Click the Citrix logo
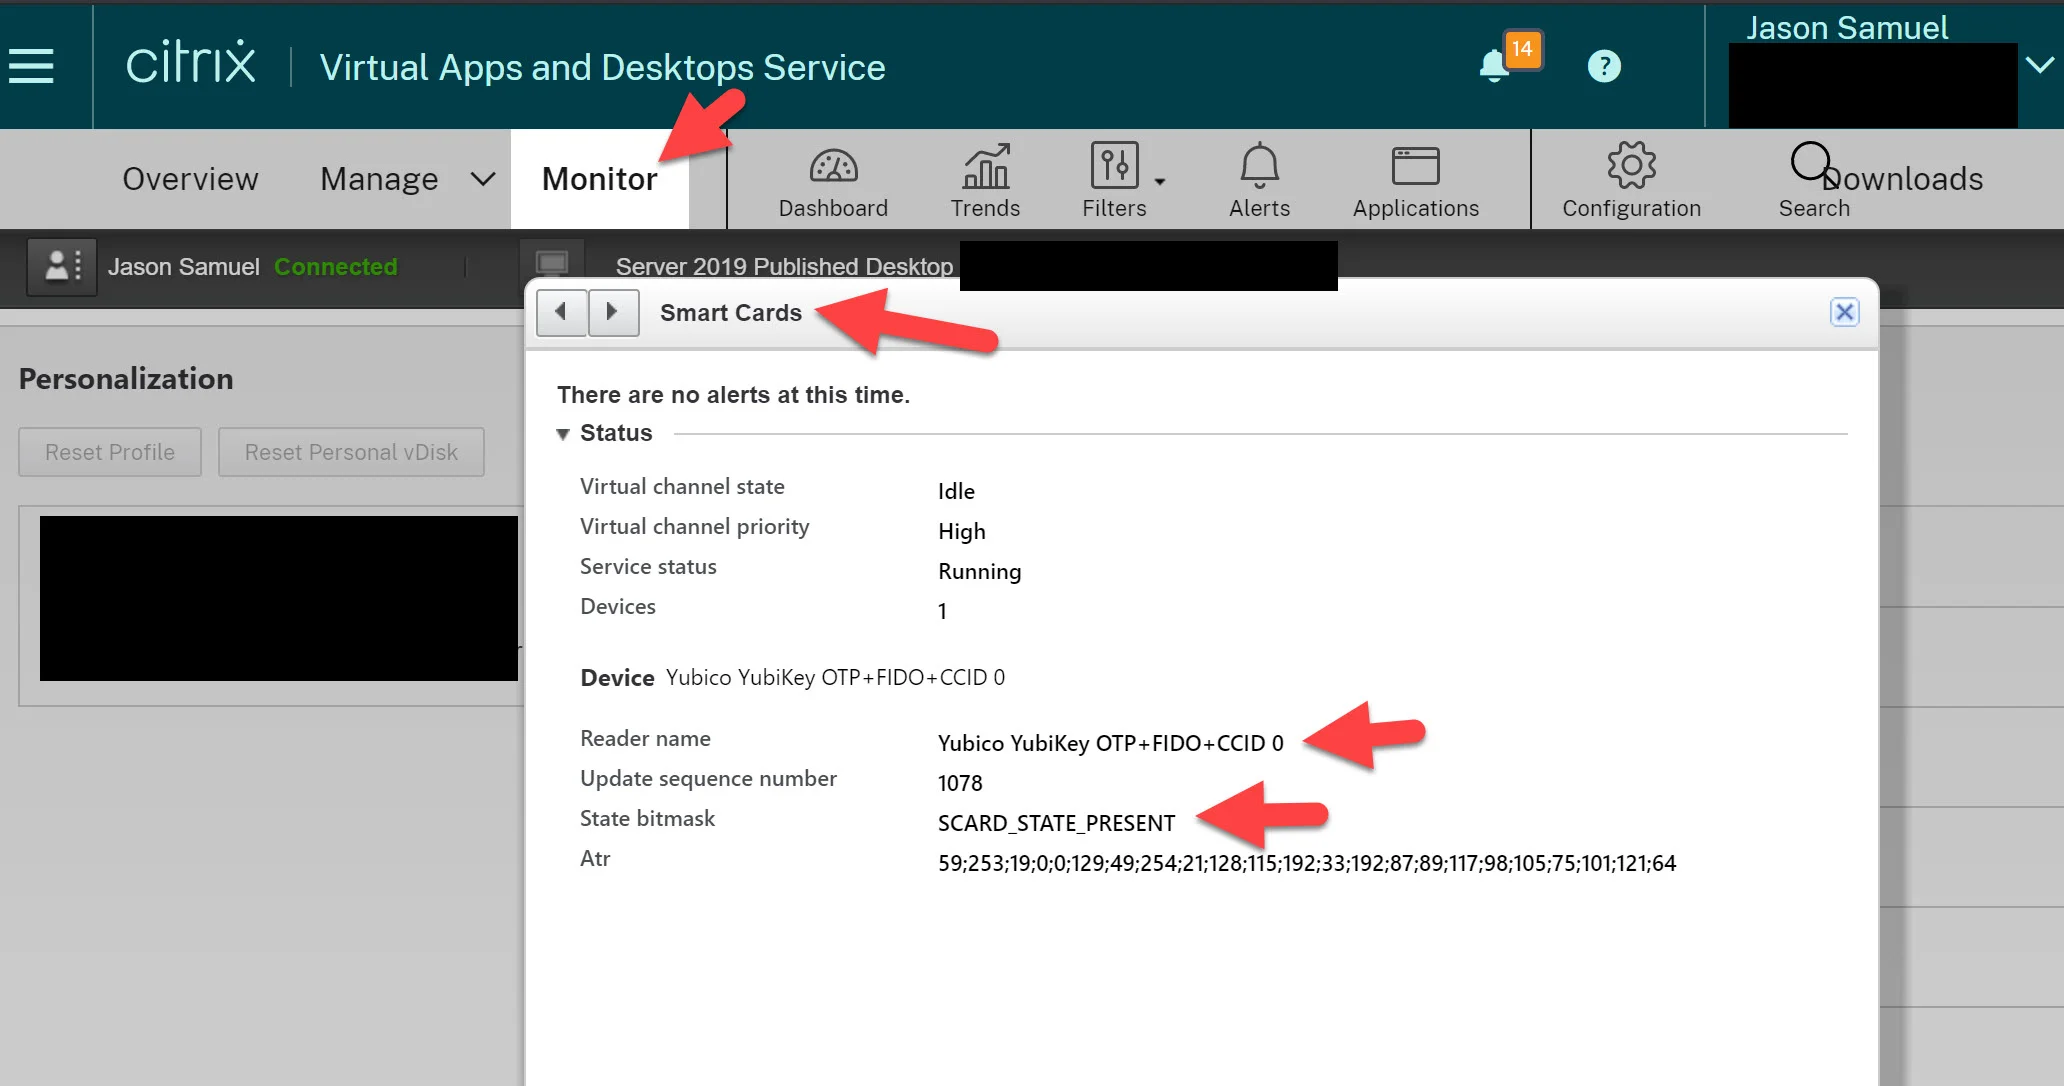Image resolution: width=2064 pixels, height=1086 pixels. [190, 64]
